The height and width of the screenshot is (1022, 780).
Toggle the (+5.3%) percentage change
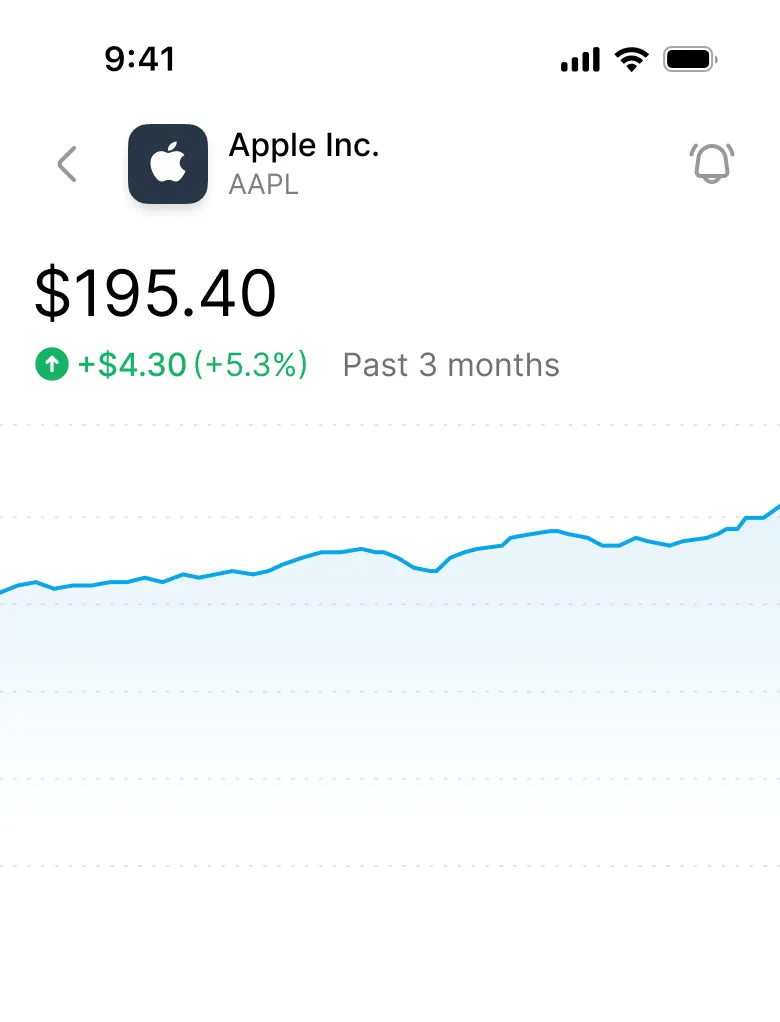[250, 365]
